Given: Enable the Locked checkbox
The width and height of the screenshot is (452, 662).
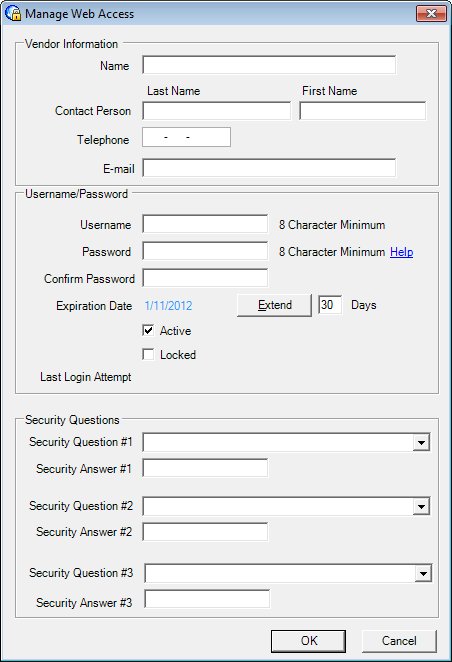Looking at the screenshot, I should [x=148, y=354].
